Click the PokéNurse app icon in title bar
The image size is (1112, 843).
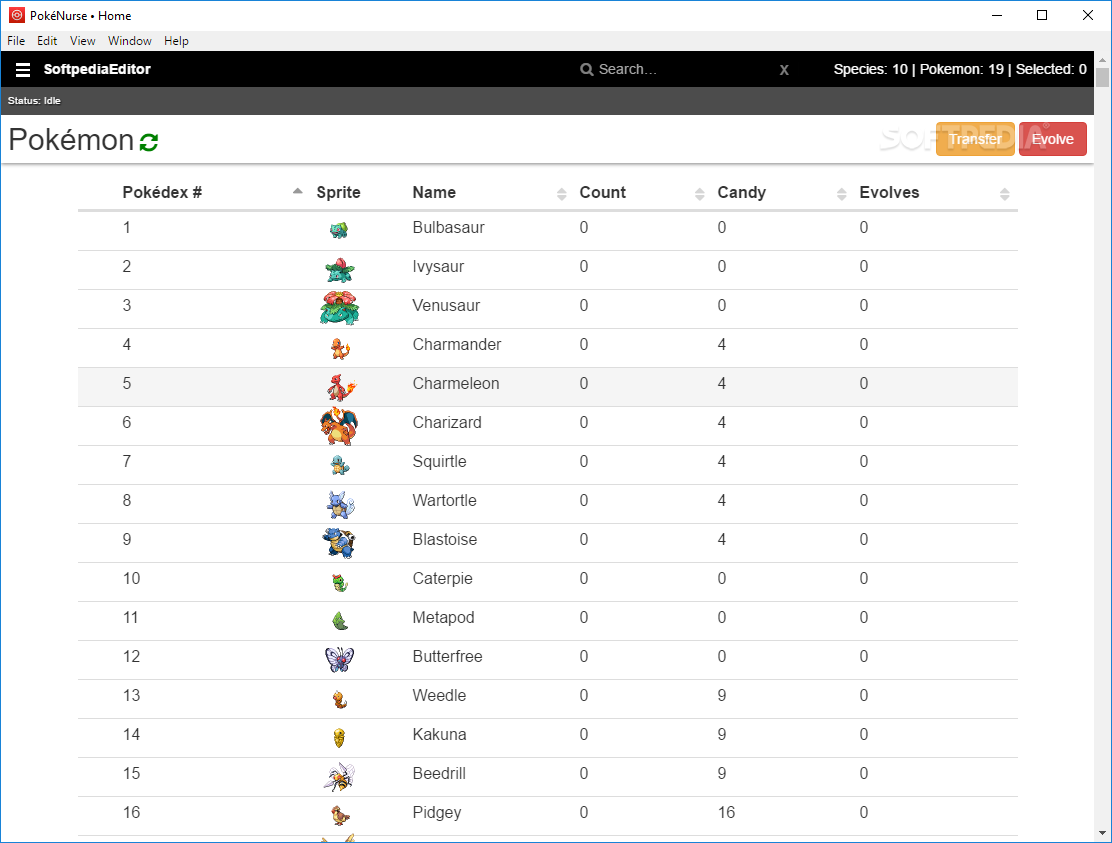(16, 15)
